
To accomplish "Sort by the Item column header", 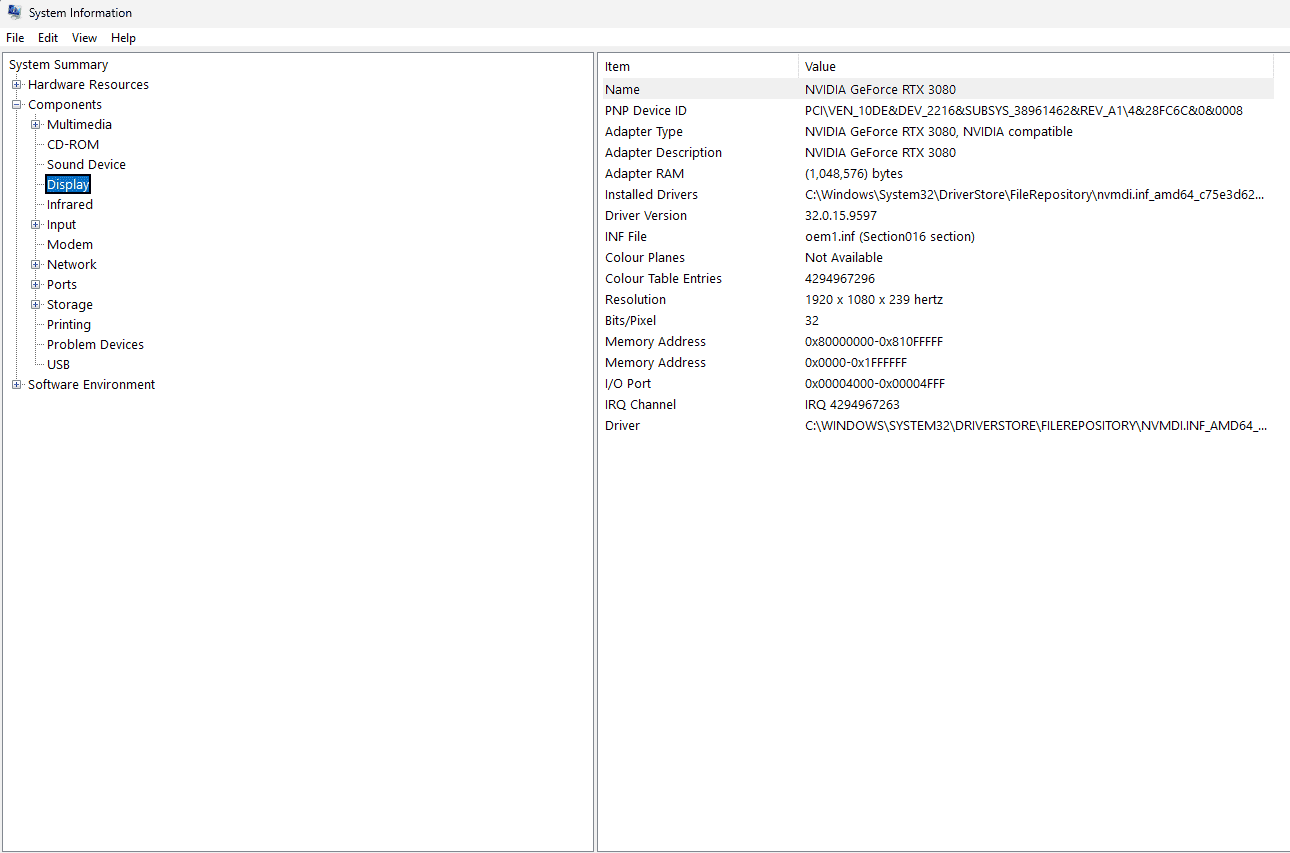I will (x=698, y=67).
